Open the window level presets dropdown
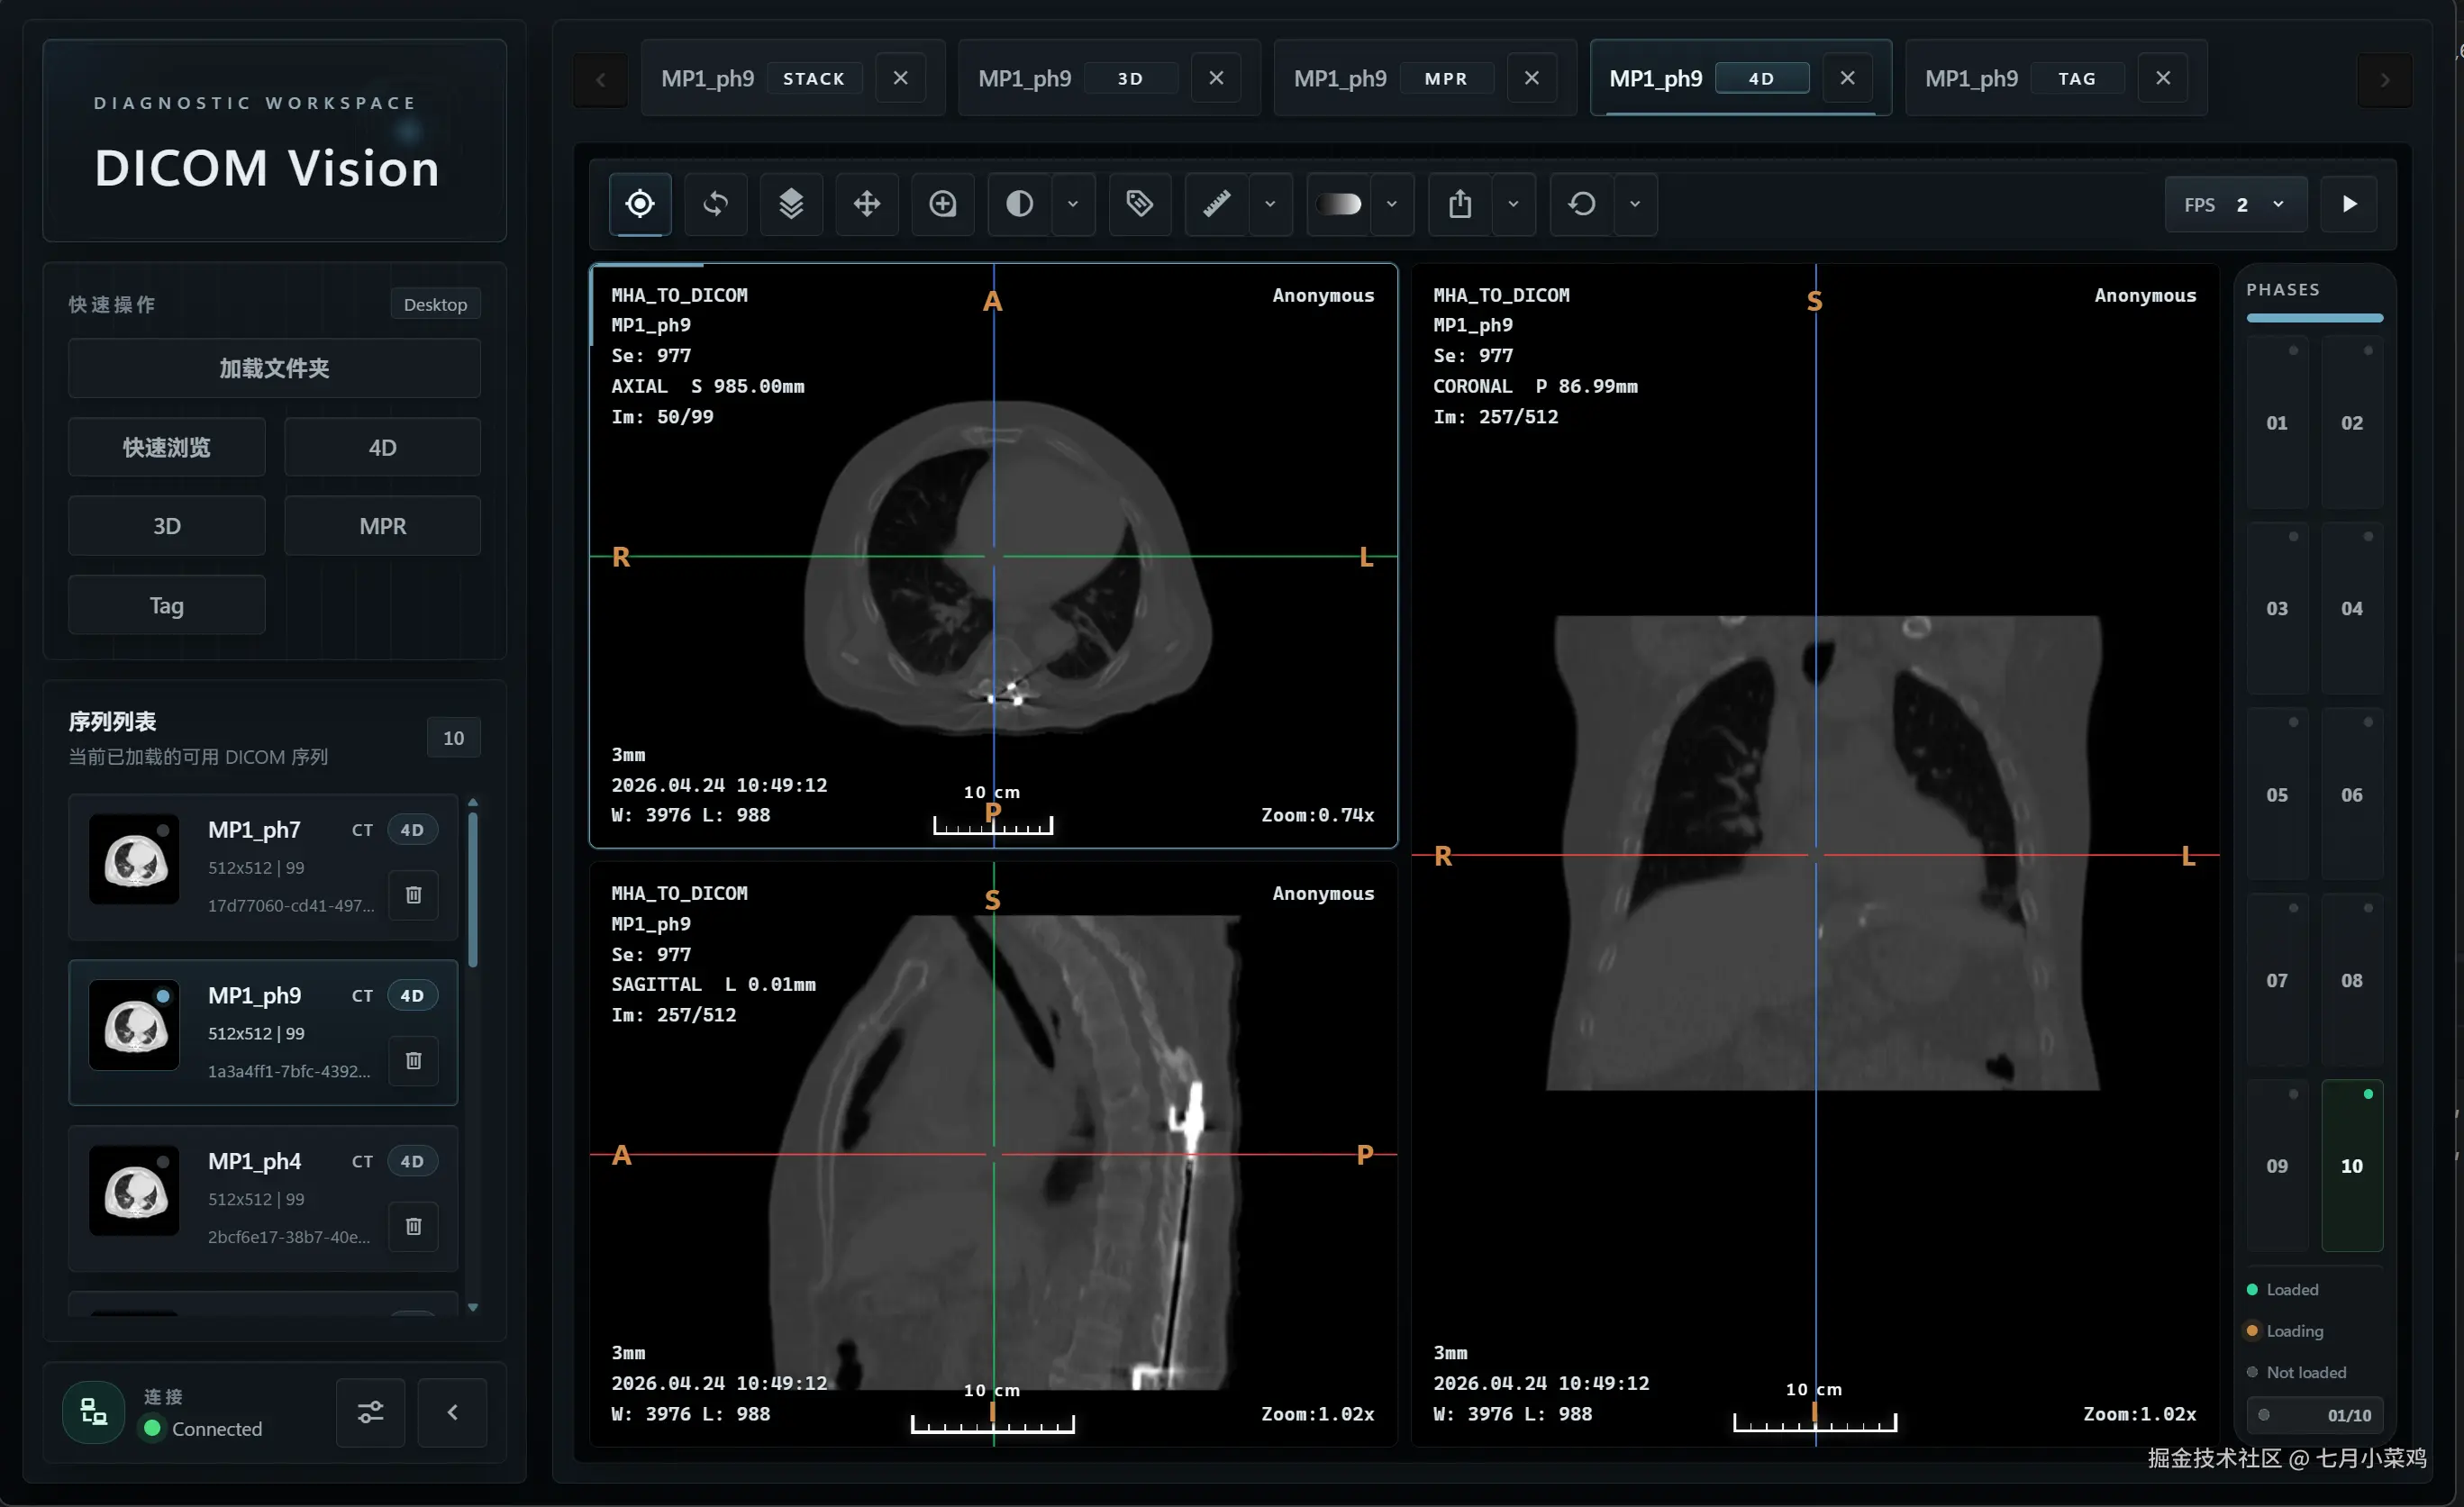 (x=1073, y=204)
